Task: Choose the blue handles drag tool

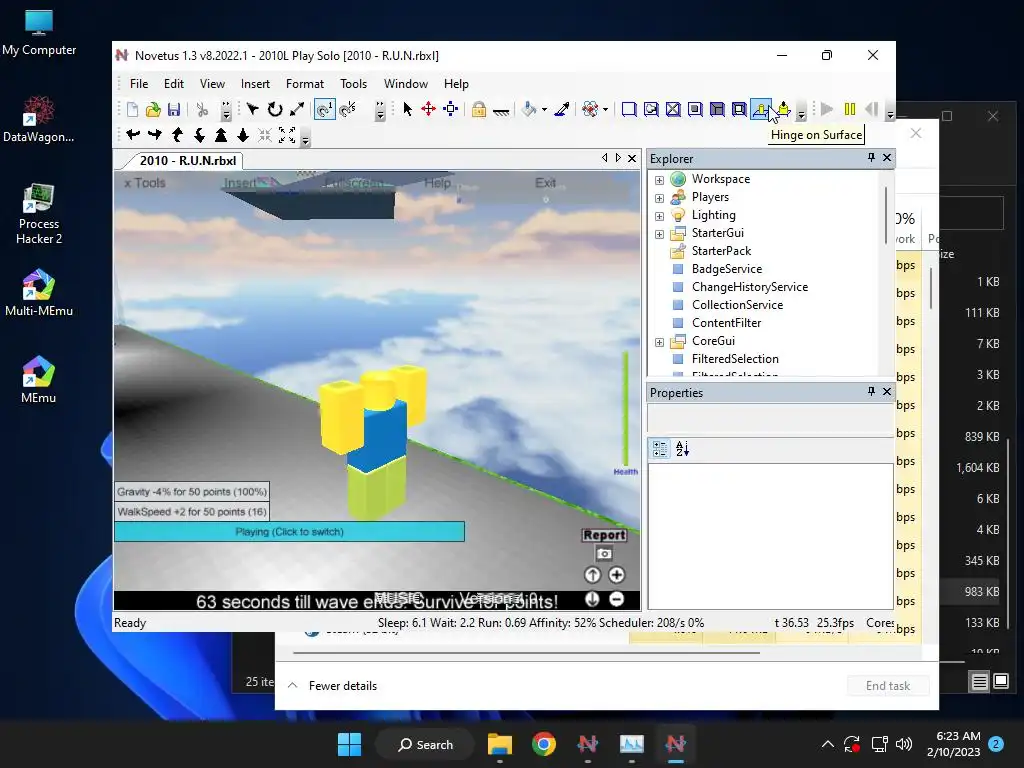Action: click(x=451, y=109)
